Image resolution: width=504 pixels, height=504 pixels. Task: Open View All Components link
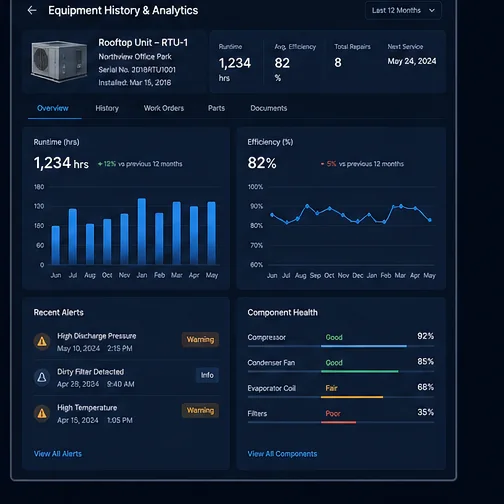pos(282,454)
